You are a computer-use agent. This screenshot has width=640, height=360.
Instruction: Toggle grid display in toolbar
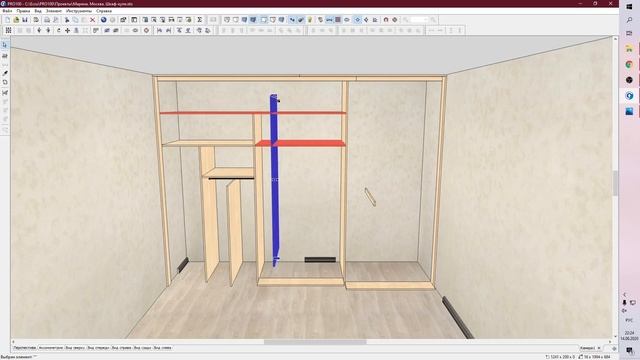[338, 20]
